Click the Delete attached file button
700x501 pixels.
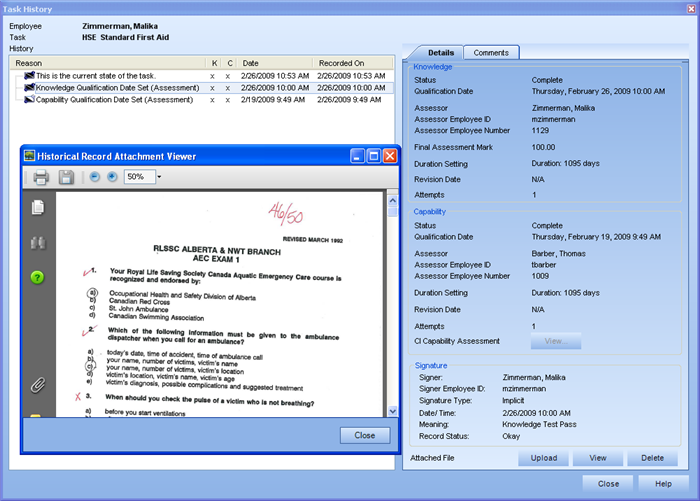tap(652, 458)
